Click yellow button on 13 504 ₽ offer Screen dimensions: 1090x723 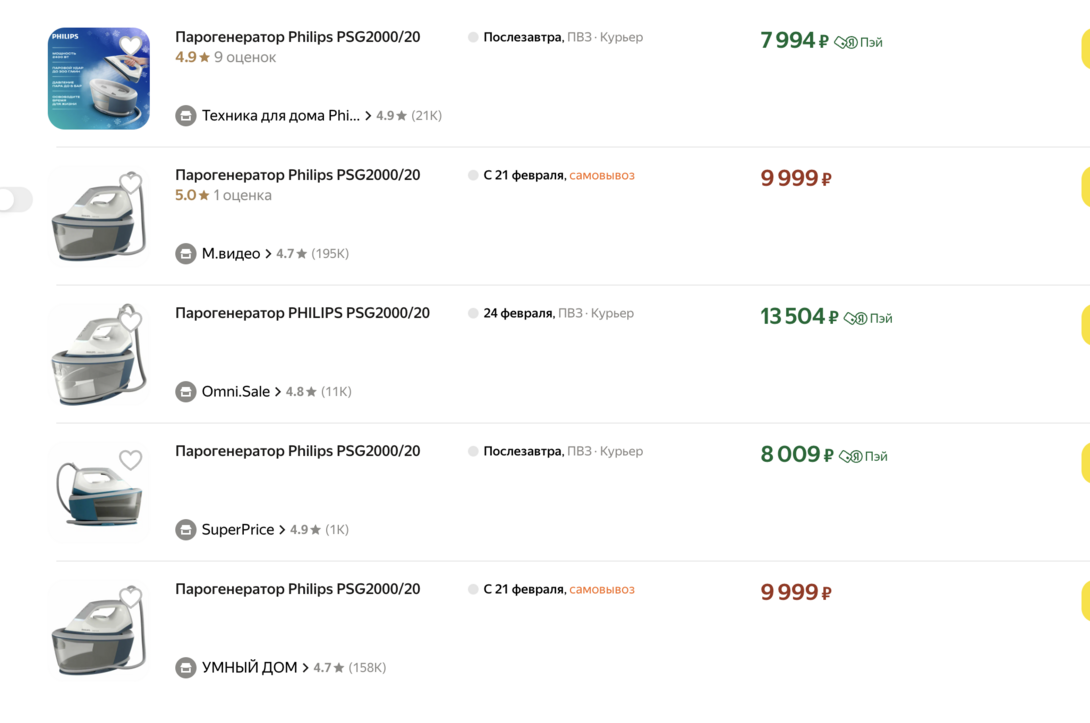pos(1085,325)
